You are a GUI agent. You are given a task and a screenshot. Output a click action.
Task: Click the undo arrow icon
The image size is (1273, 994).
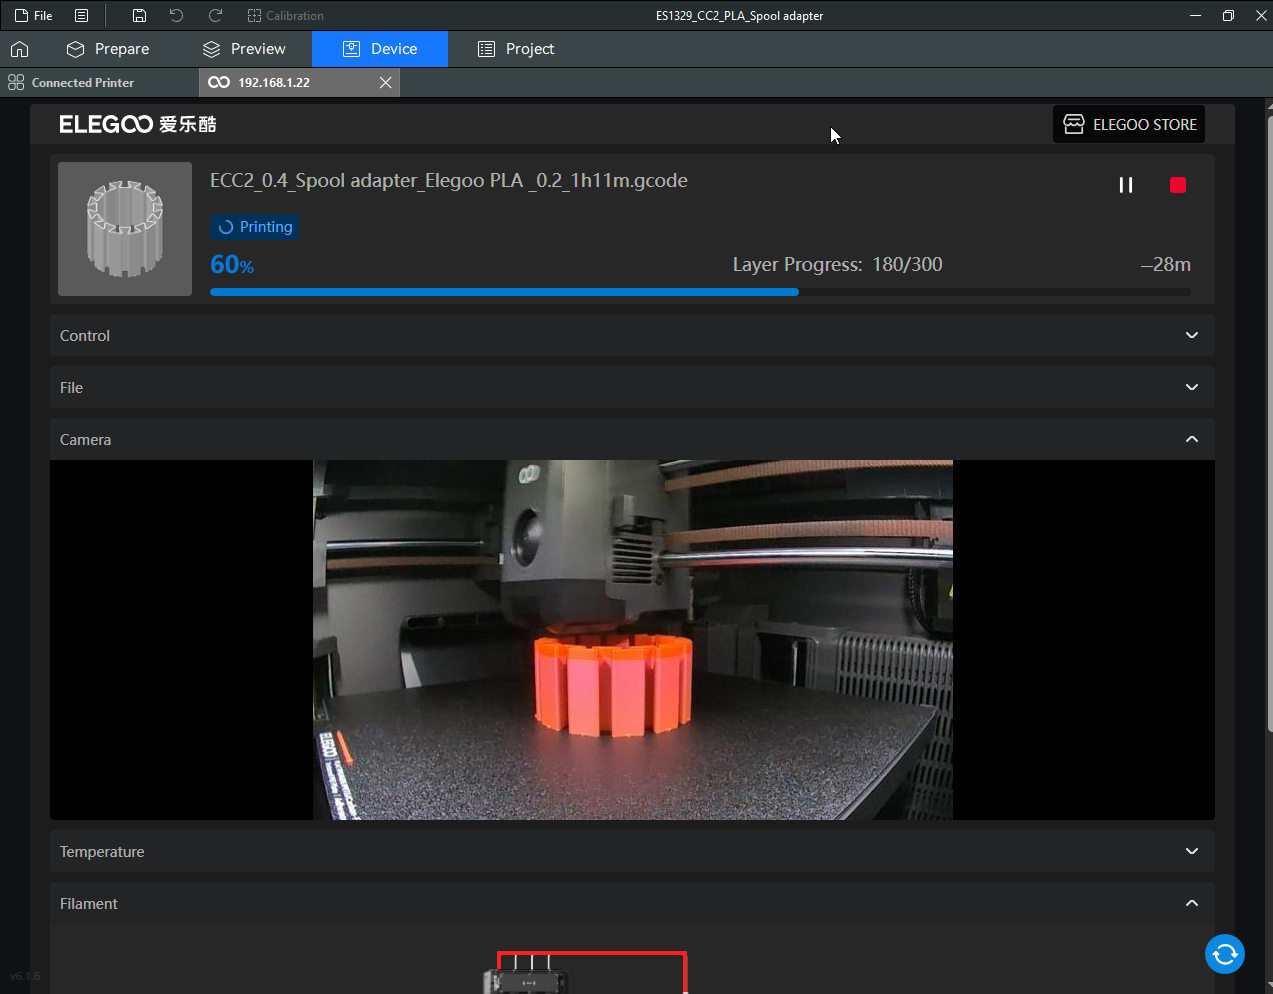coord(176,16)
